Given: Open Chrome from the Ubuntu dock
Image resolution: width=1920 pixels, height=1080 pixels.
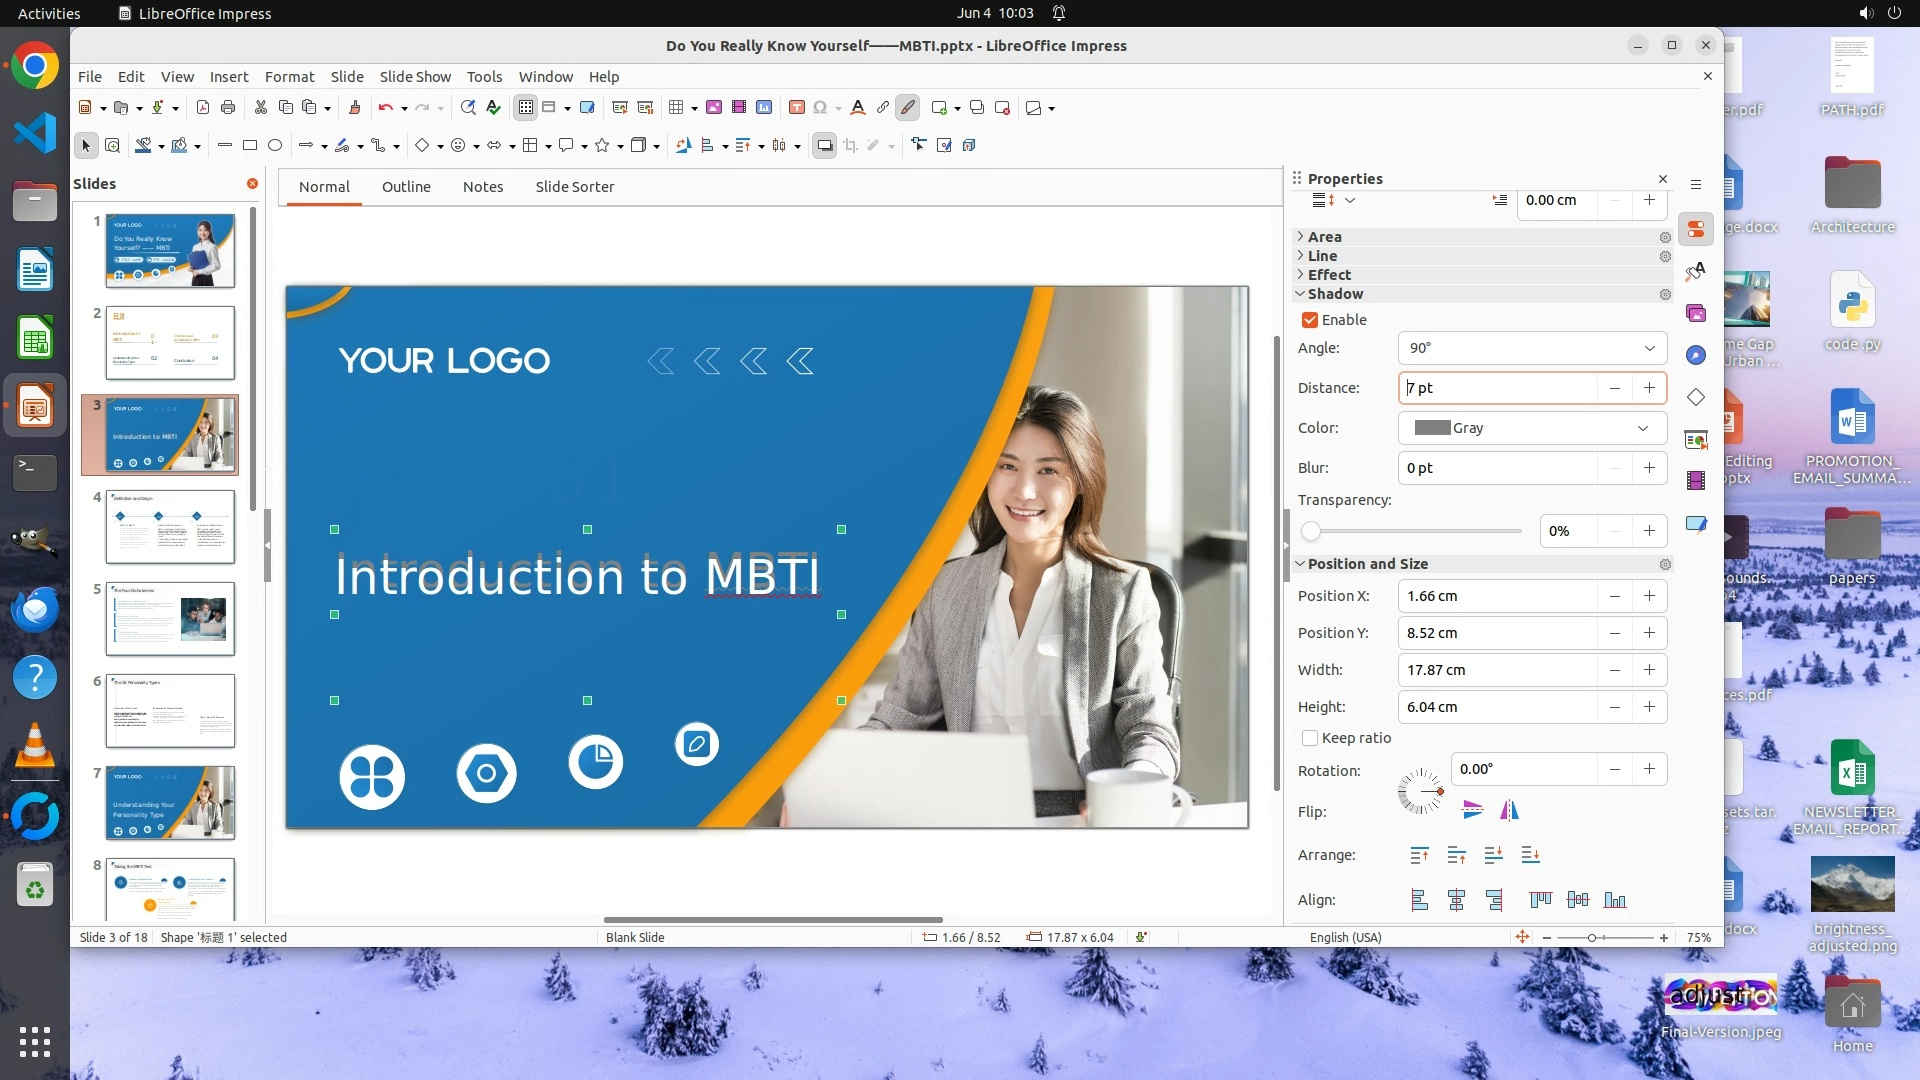Looking at the screenshot, I should [35, 66].
